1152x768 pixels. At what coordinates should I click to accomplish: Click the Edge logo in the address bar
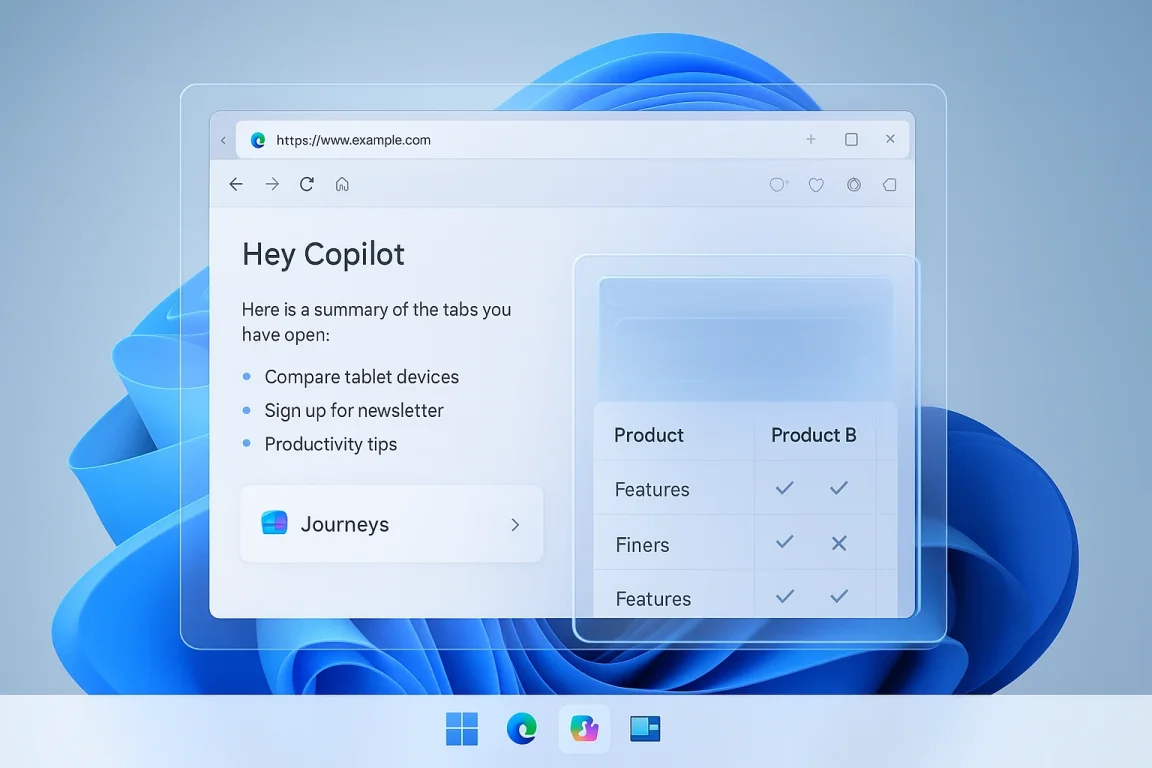coord(258,140)
